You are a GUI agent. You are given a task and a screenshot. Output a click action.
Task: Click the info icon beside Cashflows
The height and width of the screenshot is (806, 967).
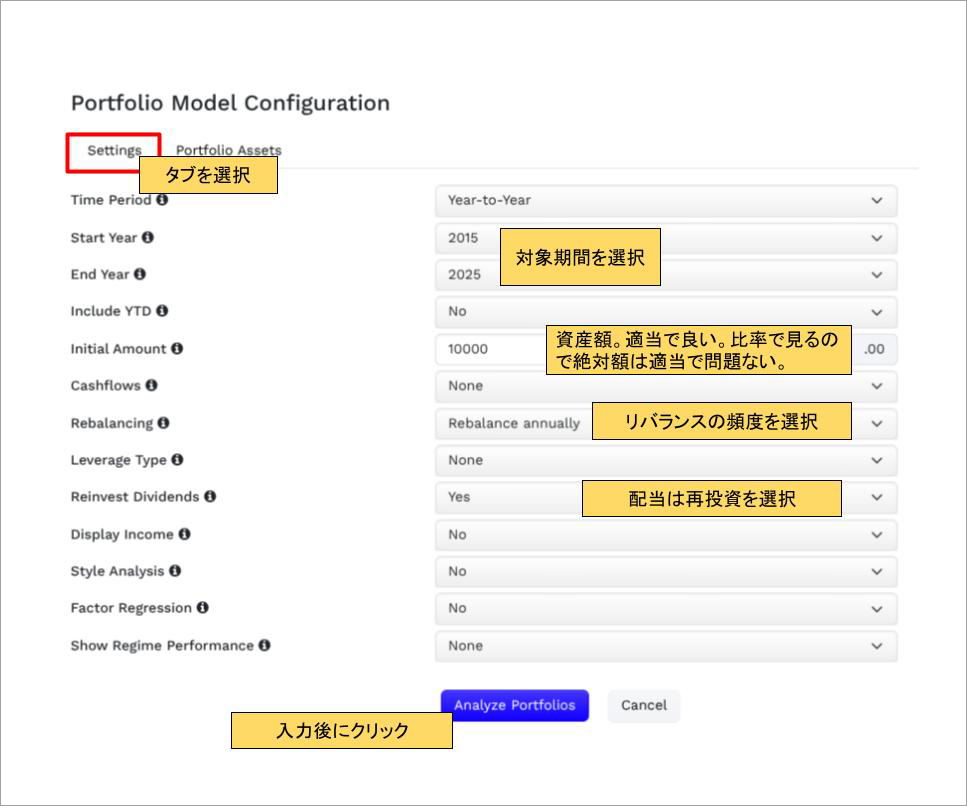(152, 385)
